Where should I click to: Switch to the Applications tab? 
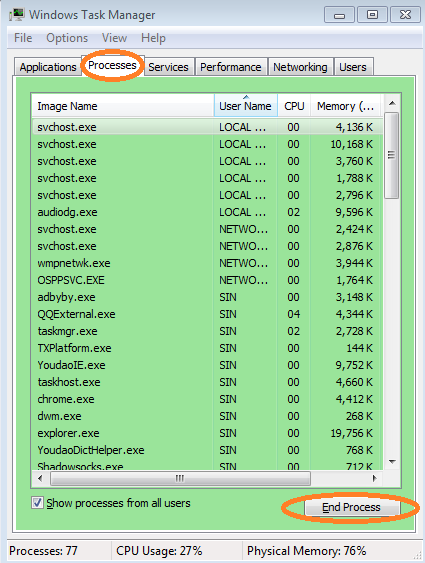[x=48, y=67]
